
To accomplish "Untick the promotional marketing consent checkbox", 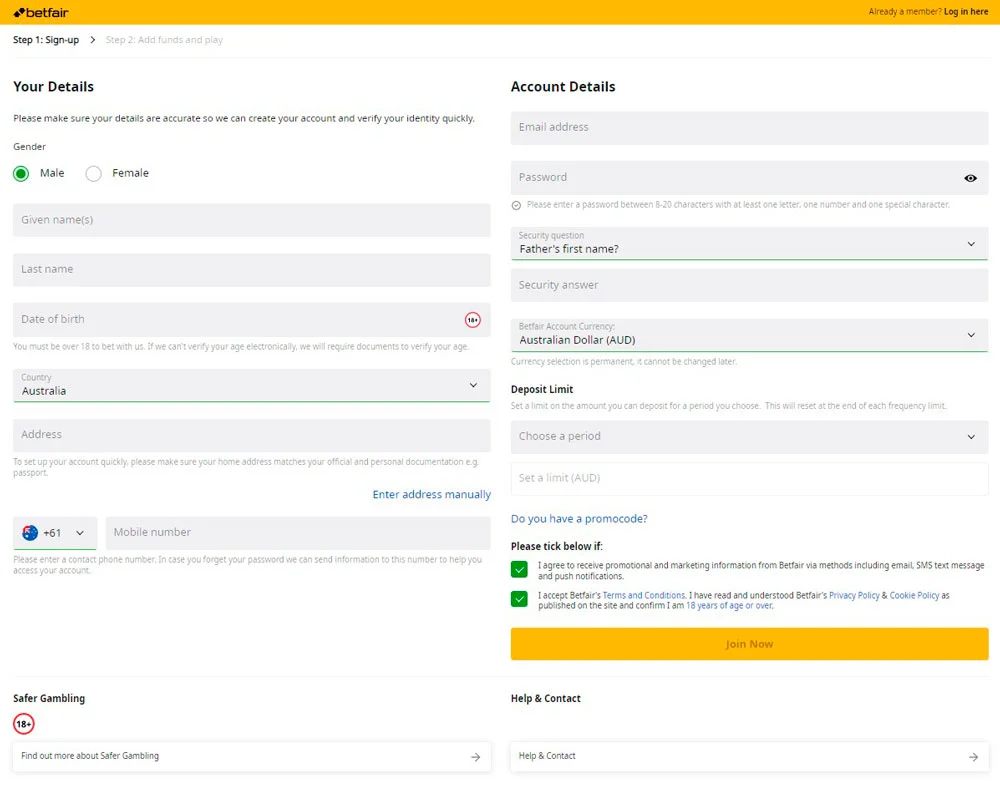I will (x=519, y=569).
